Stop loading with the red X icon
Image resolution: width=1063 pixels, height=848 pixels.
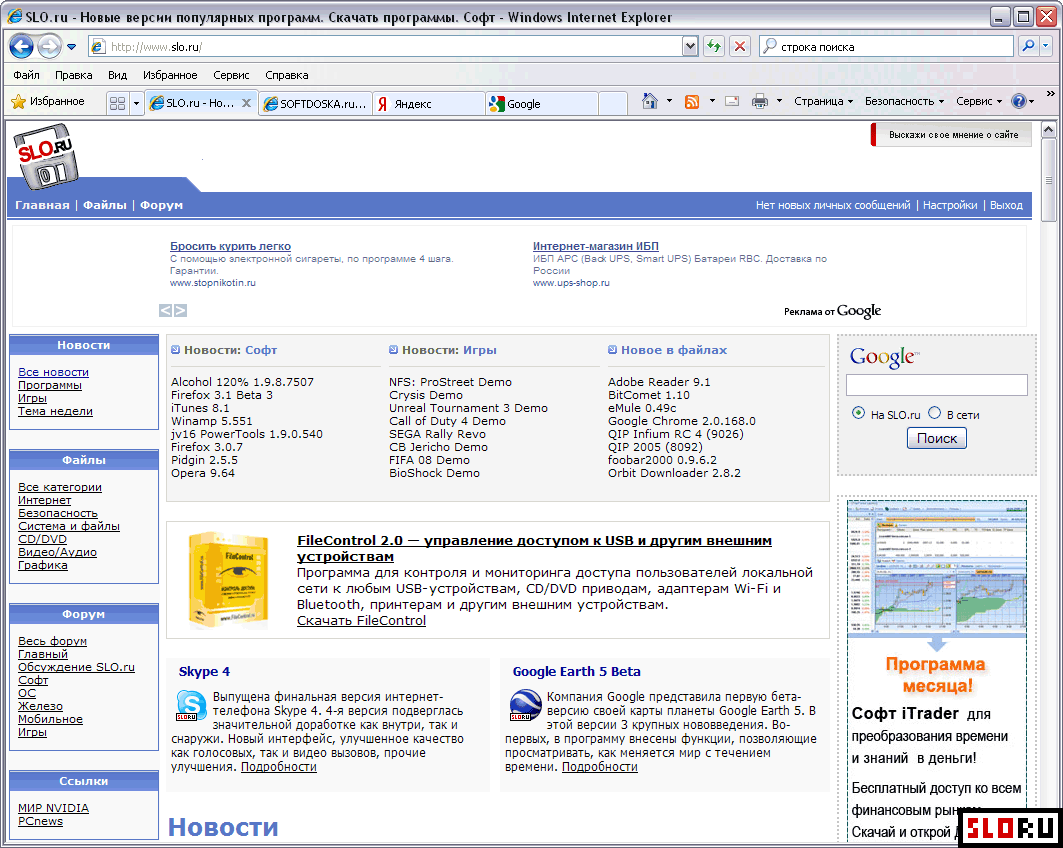click(740, 46)
